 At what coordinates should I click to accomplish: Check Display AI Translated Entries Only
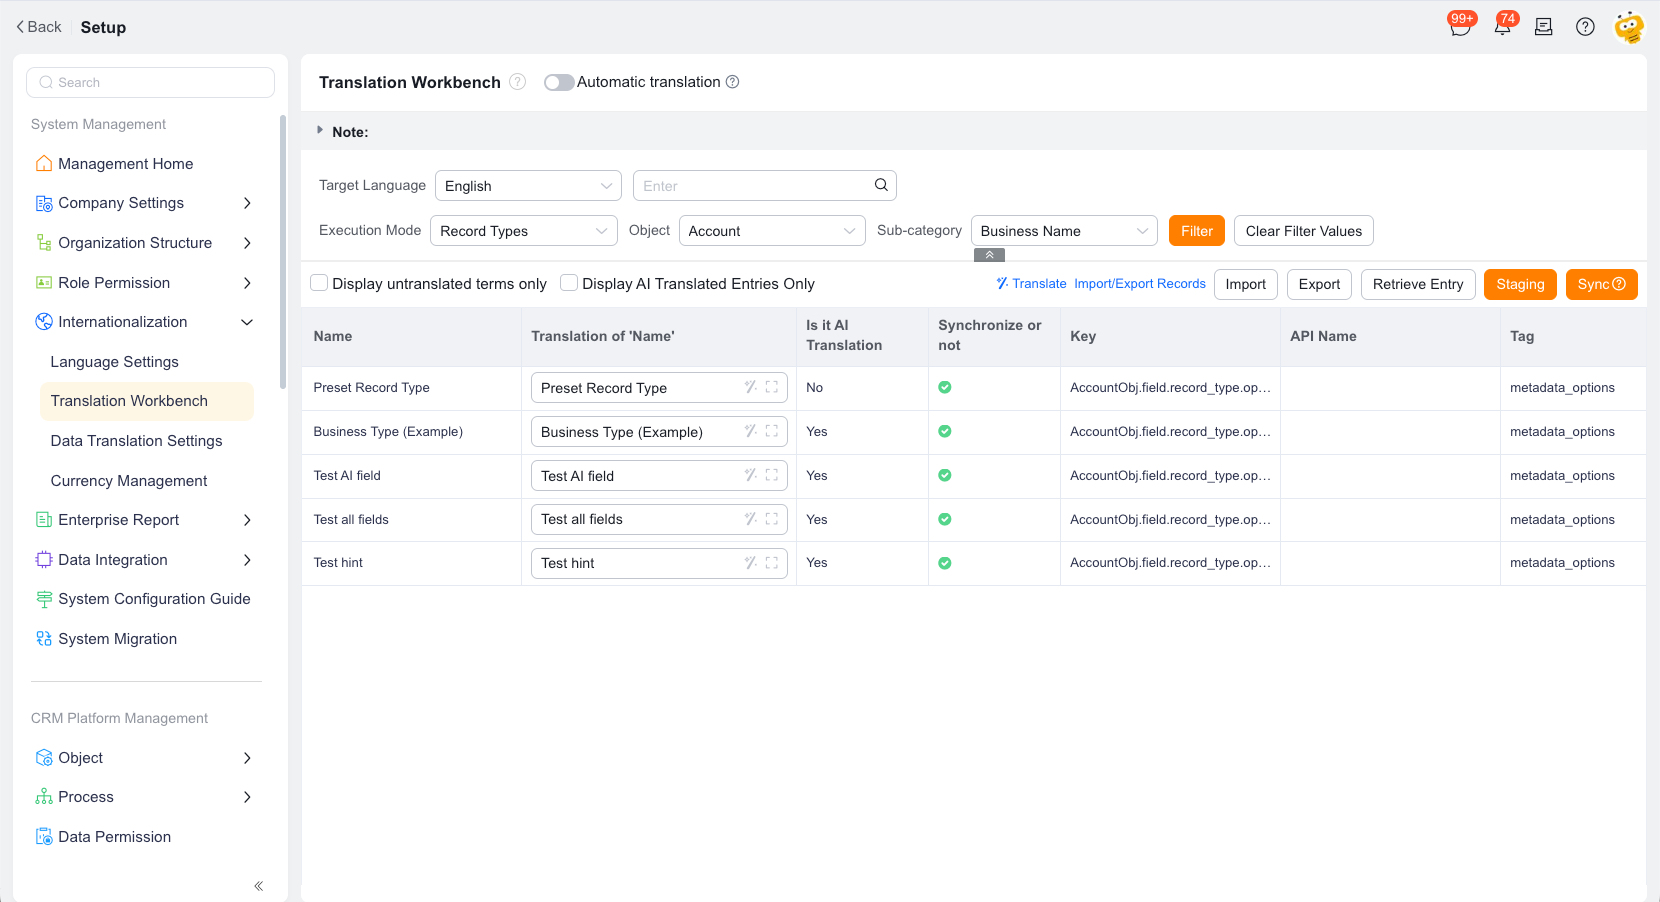(x=569, y=283)
